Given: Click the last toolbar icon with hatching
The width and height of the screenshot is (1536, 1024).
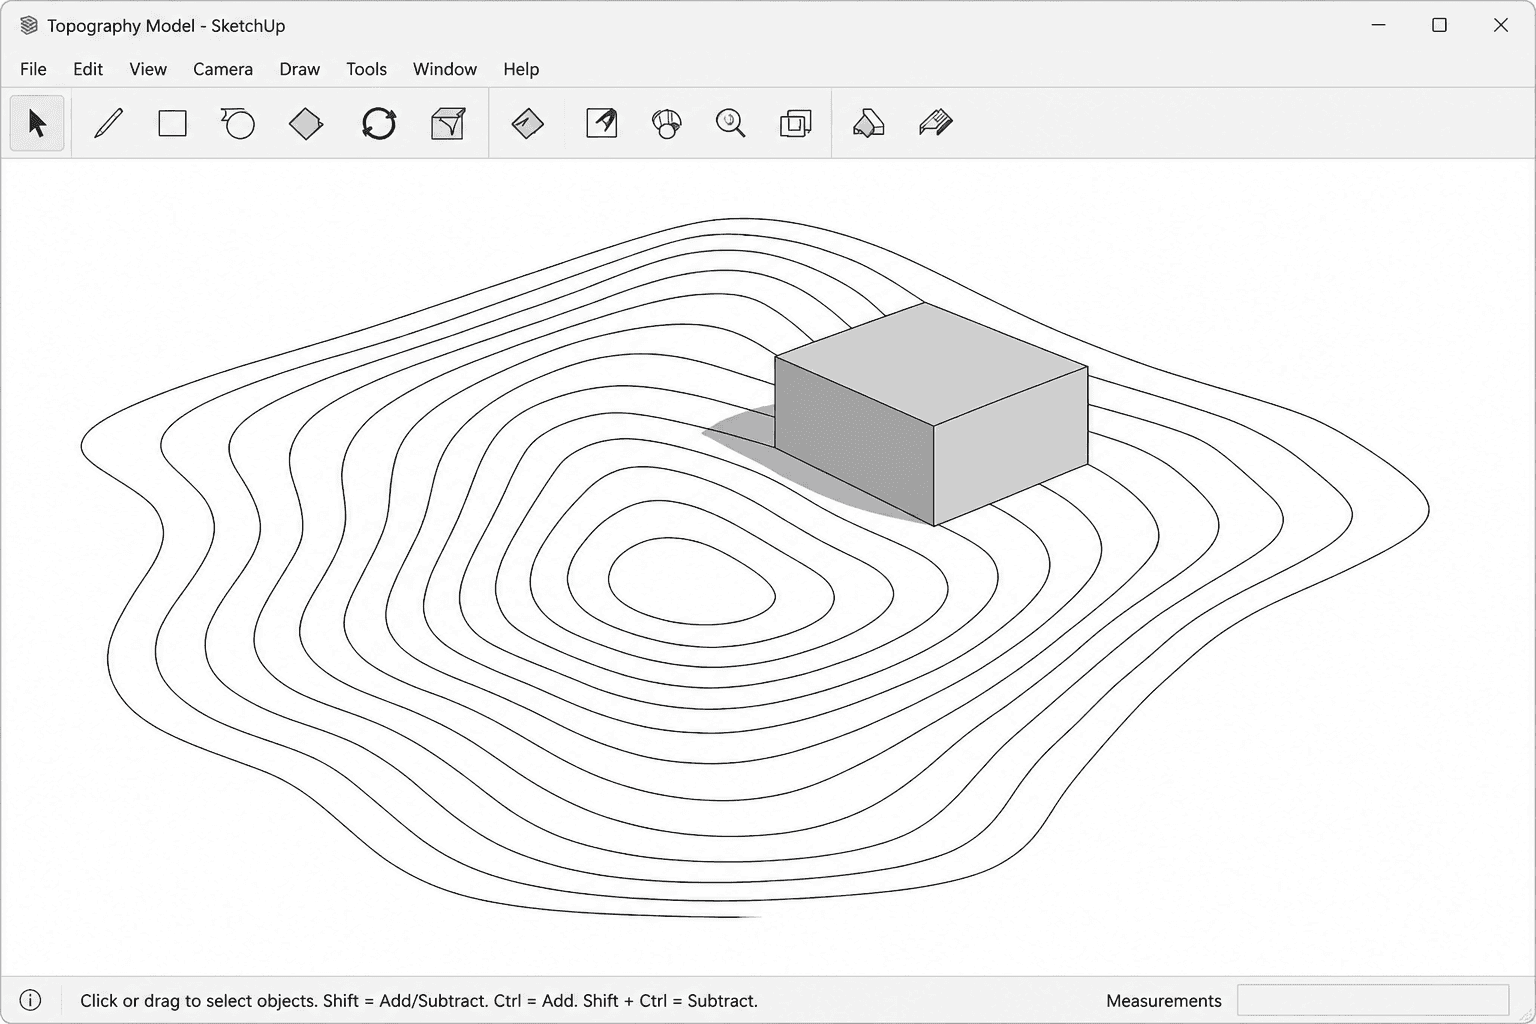Looking at the screenshot, I should pyautogui.click(x=935, y=123).
